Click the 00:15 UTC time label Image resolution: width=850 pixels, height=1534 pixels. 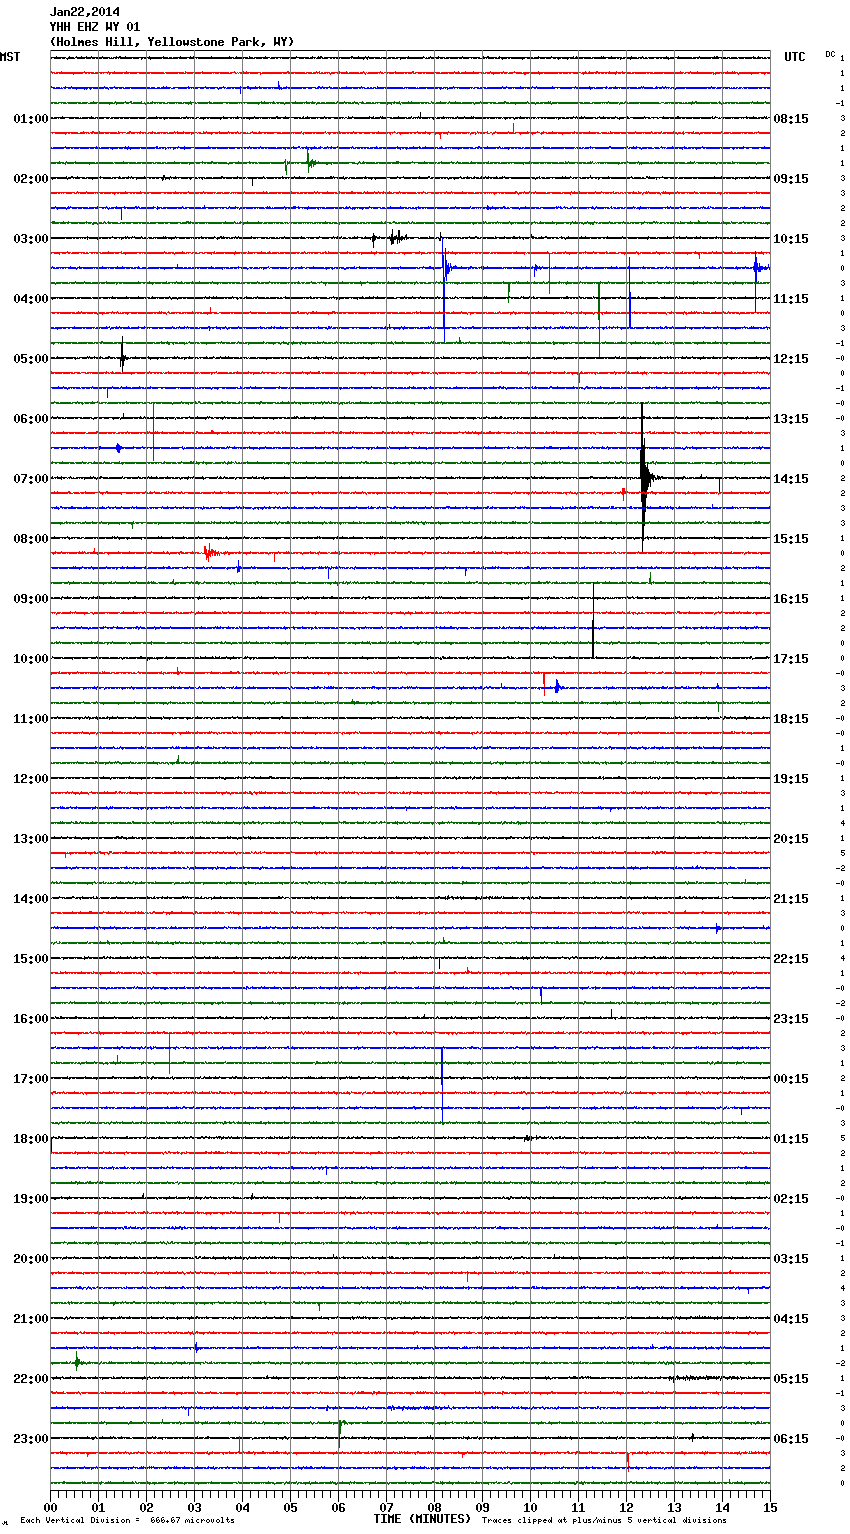791,1079
